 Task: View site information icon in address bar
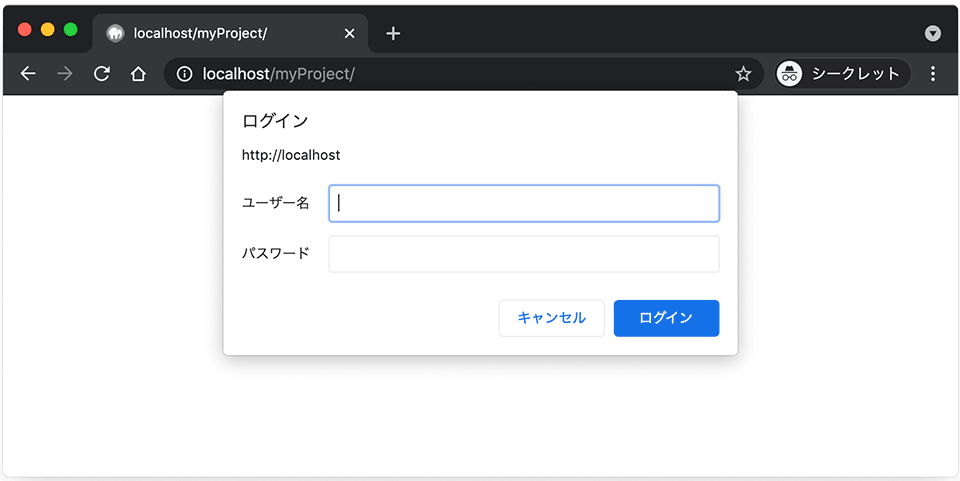point(184,74)
